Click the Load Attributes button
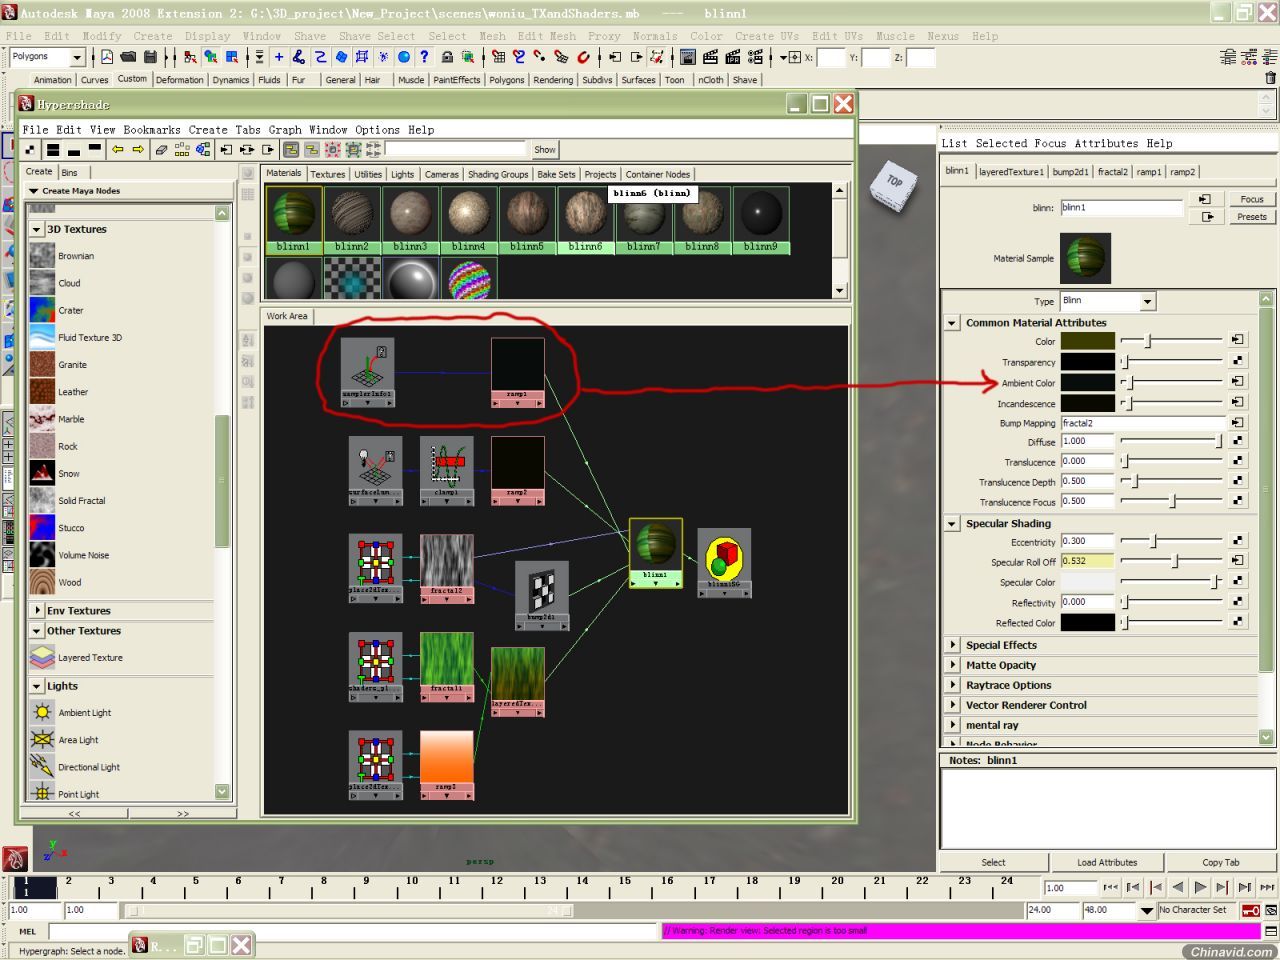Viewport: 1280px width, 960px height. point(1106,862)
